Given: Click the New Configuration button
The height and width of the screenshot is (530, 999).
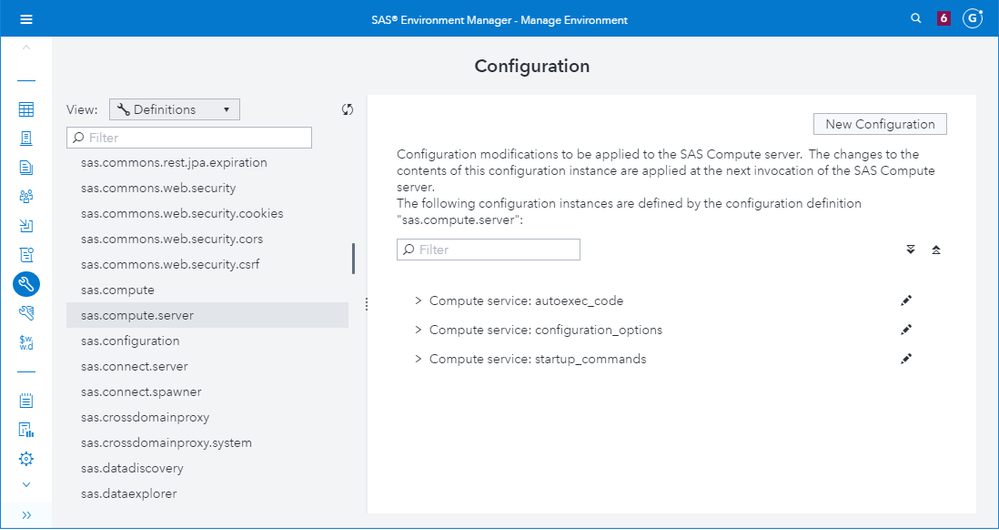Looking at the screenshot, I should coord(880,124).
